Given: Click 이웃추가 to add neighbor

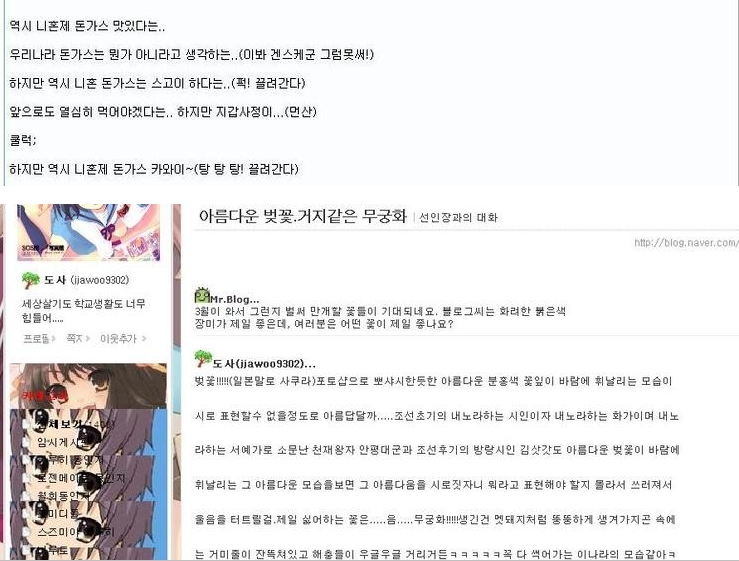Looking at the screenshot, I should 123,338.
